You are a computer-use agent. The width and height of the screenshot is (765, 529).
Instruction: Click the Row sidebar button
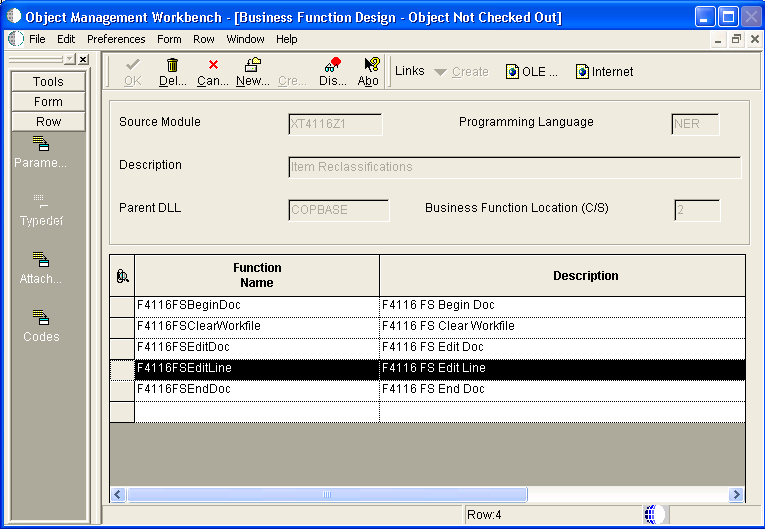(x=48, y=122)
